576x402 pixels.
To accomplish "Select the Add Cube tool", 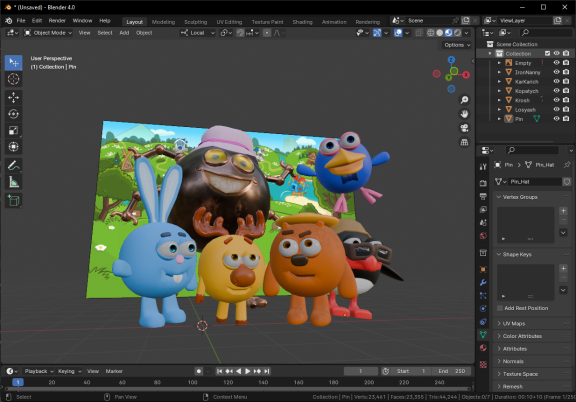I will tap(14, 201).
